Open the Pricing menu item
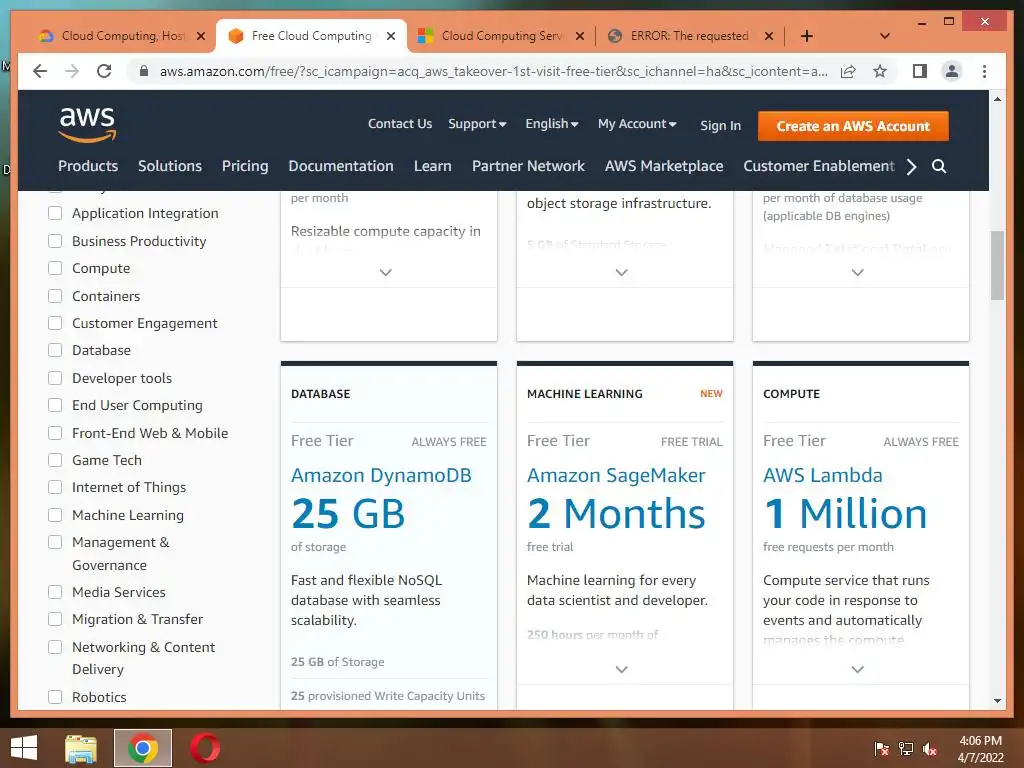The image size is (1024, 768). pos(245,167)
